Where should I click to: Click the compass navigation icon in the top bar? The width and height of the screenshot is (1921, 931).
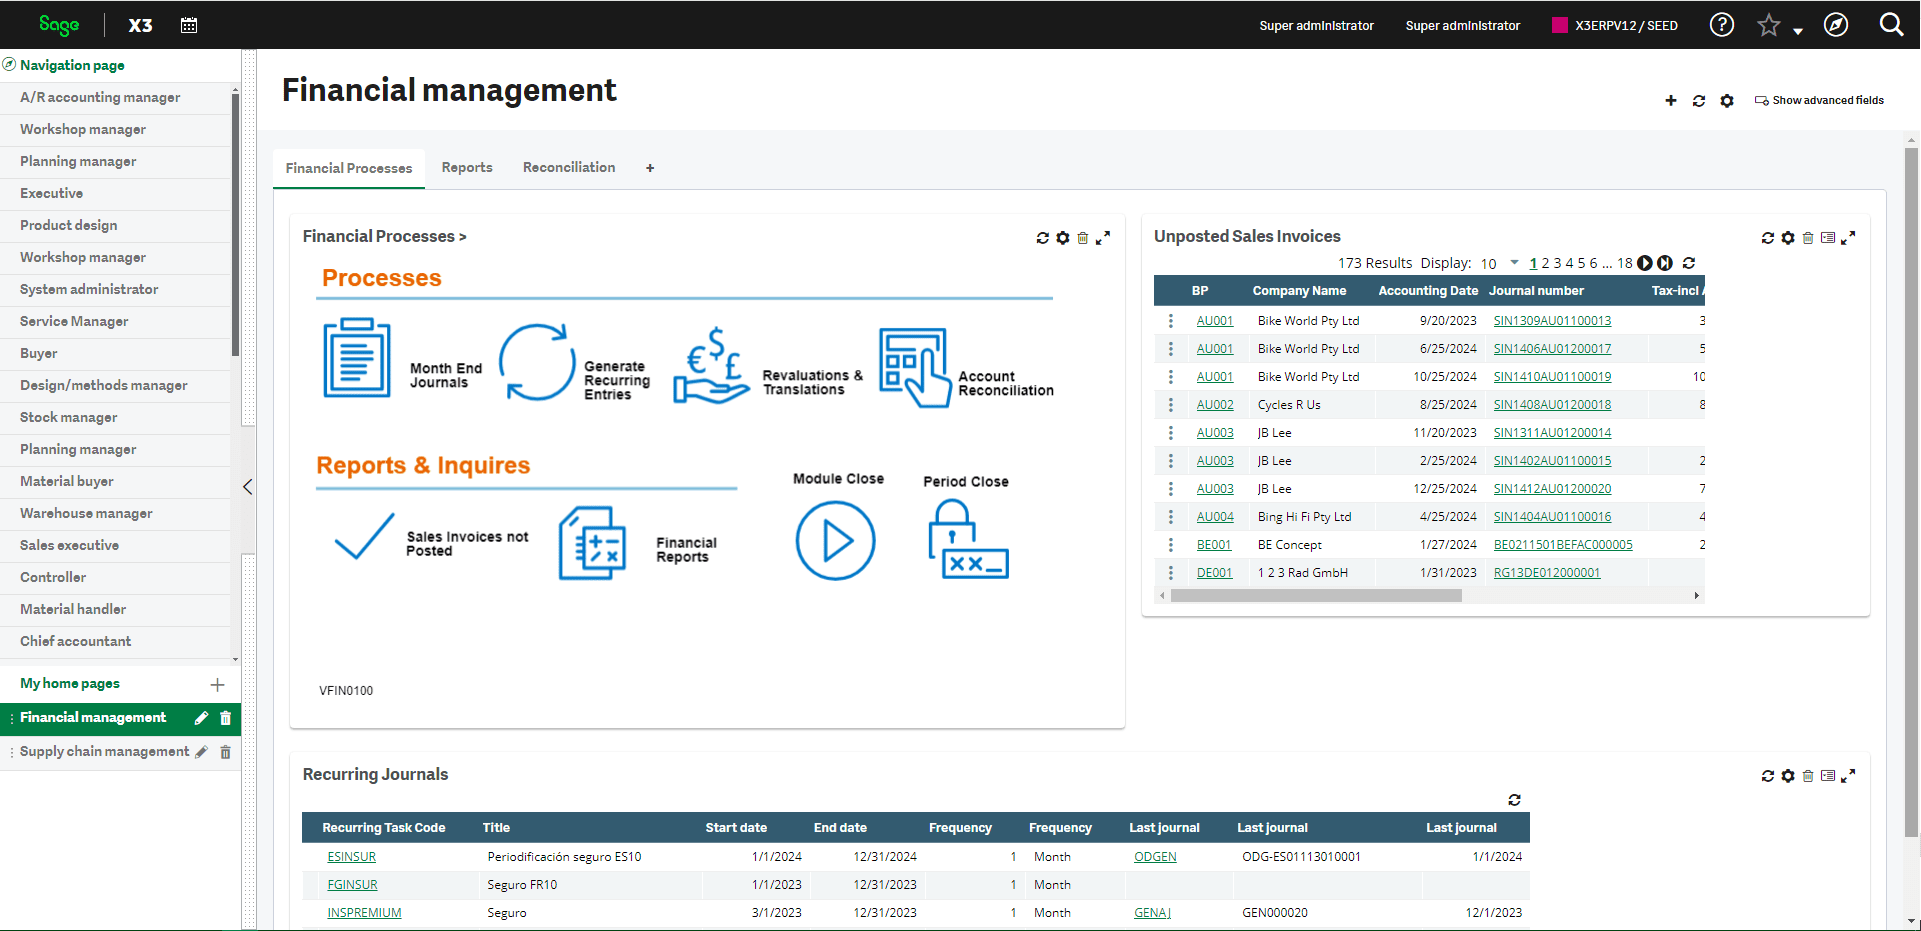tap(1837, 24)
